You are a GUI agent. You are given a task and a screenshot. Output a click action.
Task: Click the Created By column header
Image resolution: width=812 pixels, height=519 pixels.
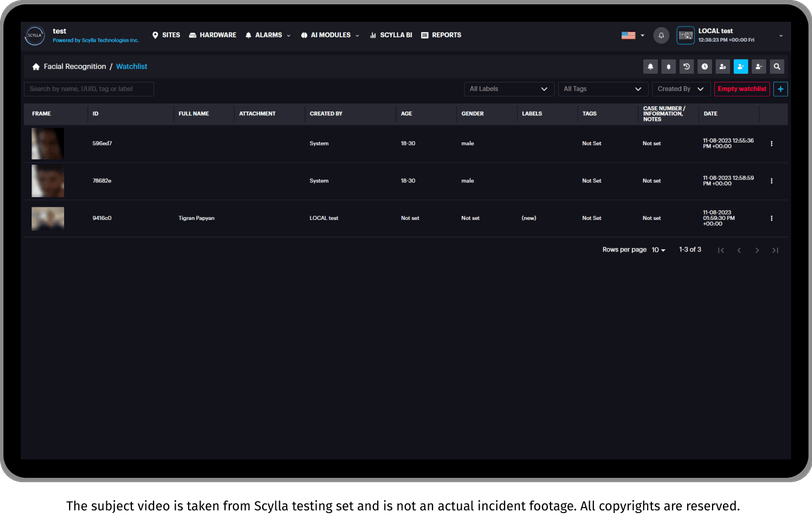click(x=326, y=113)
